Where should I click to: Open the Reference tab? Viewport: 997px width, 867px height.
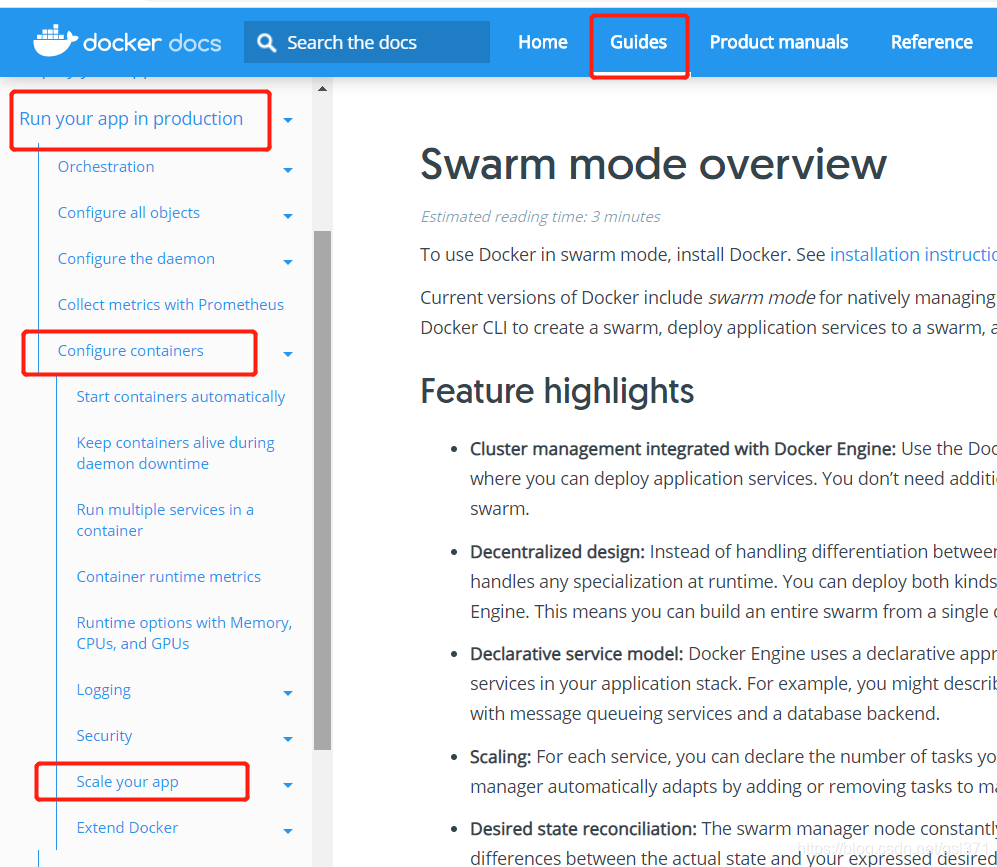pyautogui.click(x=932, y=42)
